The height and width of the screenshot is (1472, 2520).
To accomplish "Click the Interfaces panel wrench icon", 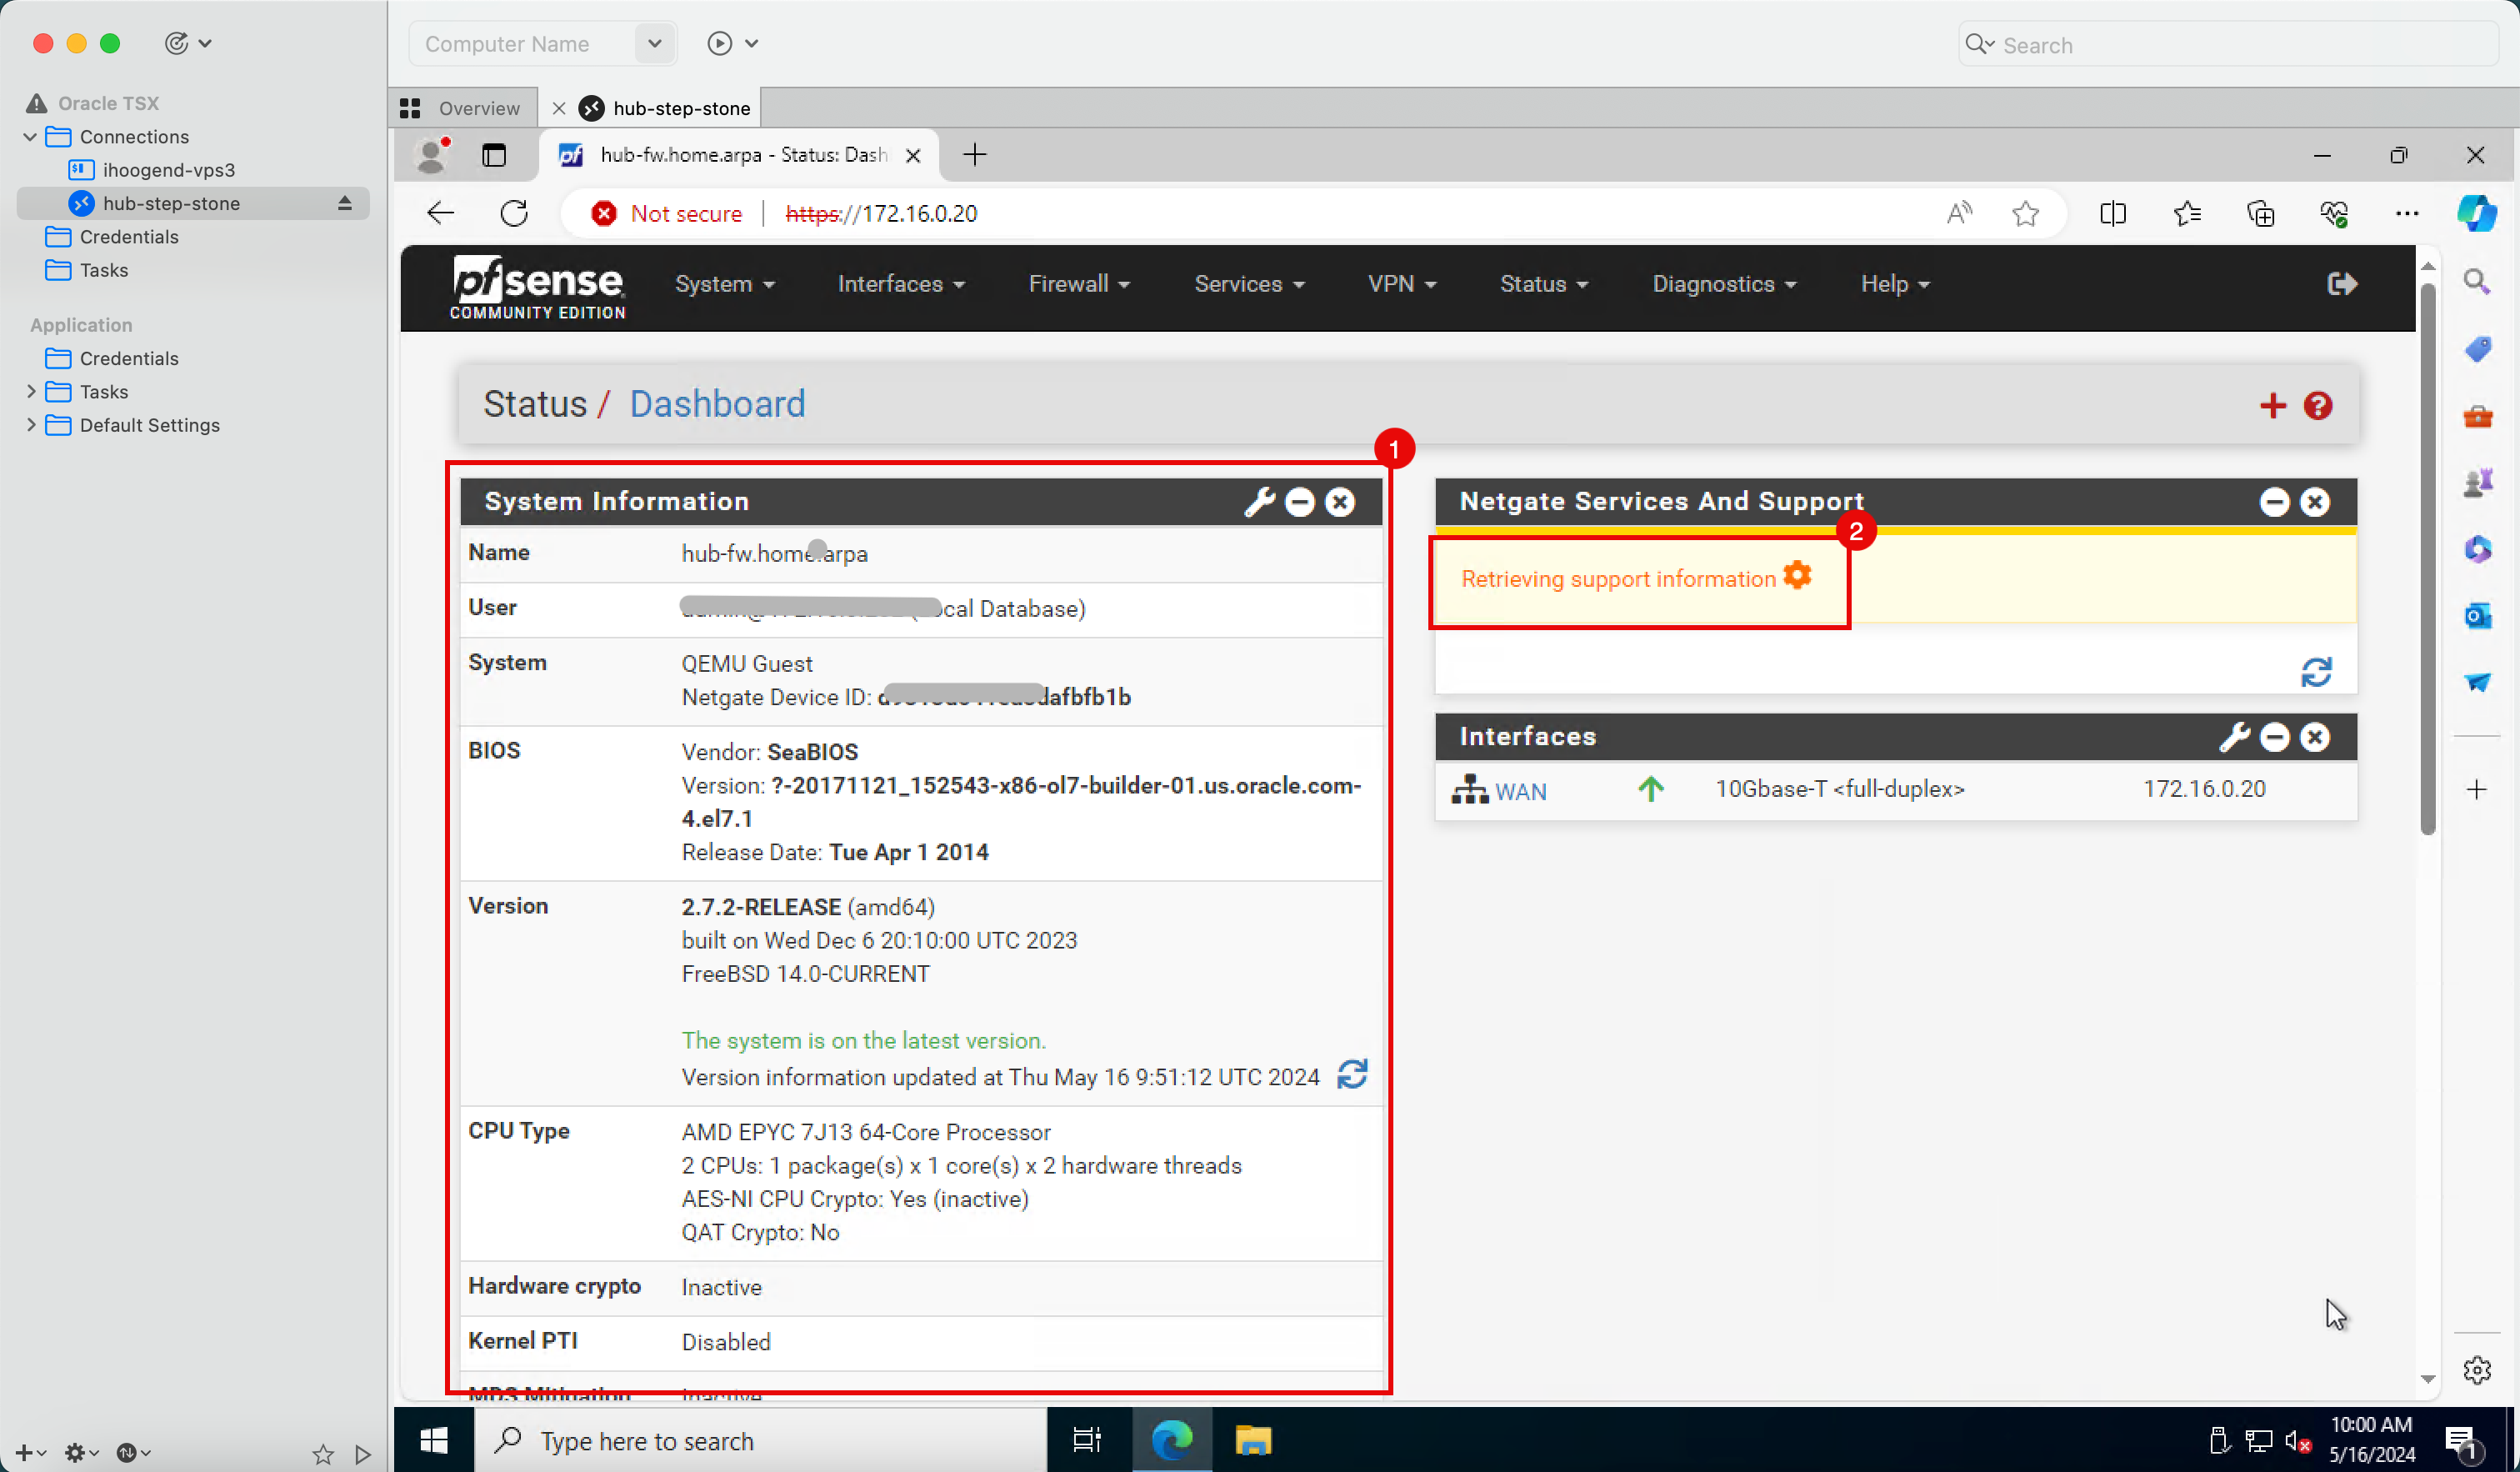I will [x=2232, y=736].
